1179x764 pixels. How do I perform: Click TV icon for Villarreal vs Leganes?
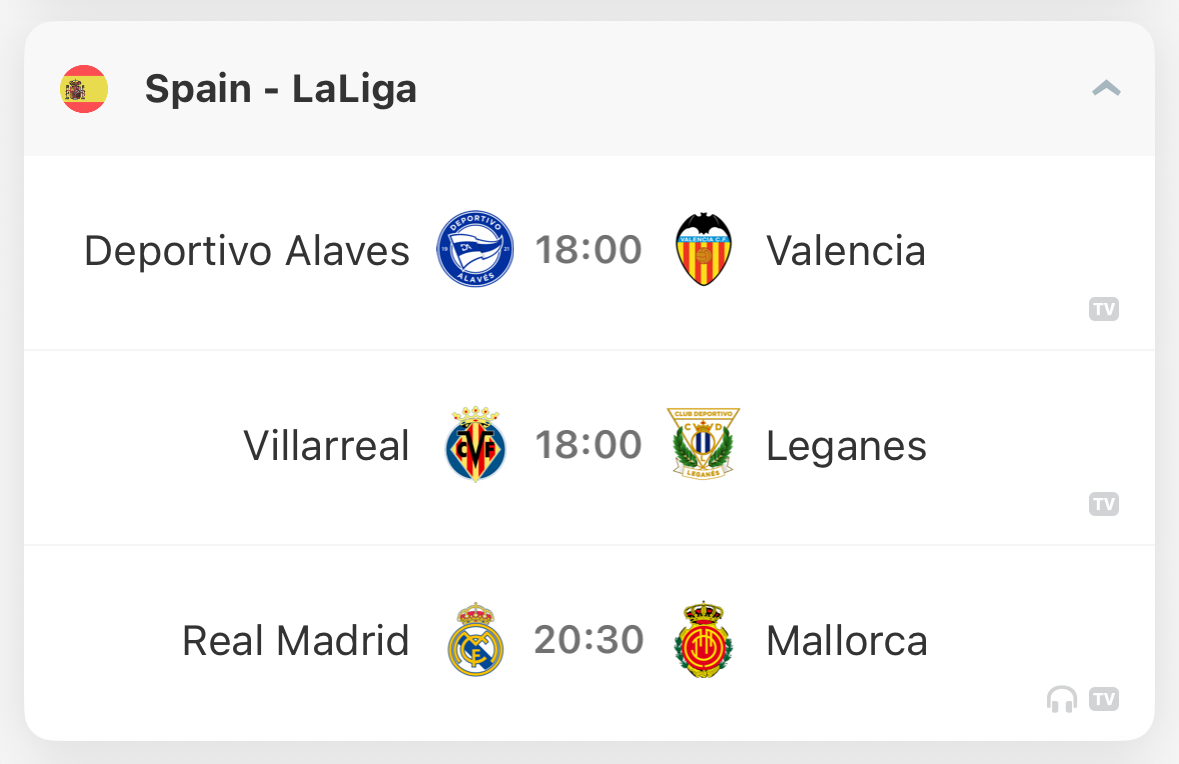pyautogui.click(x=1104, y=504)
